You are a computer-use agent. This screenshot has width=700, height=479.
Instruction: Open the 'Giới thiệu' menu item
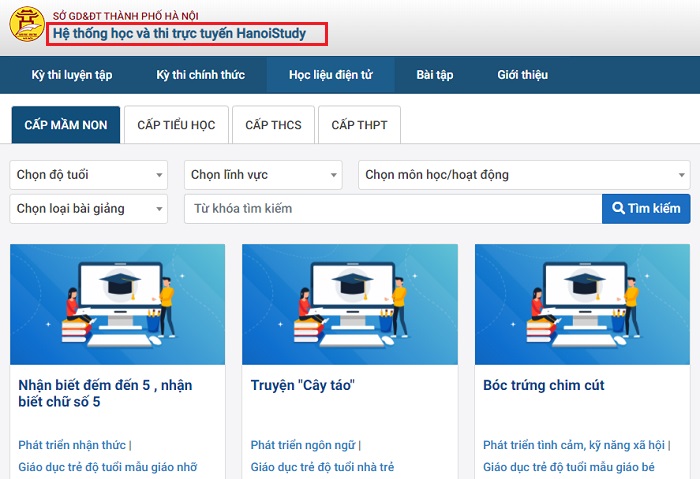523,75
